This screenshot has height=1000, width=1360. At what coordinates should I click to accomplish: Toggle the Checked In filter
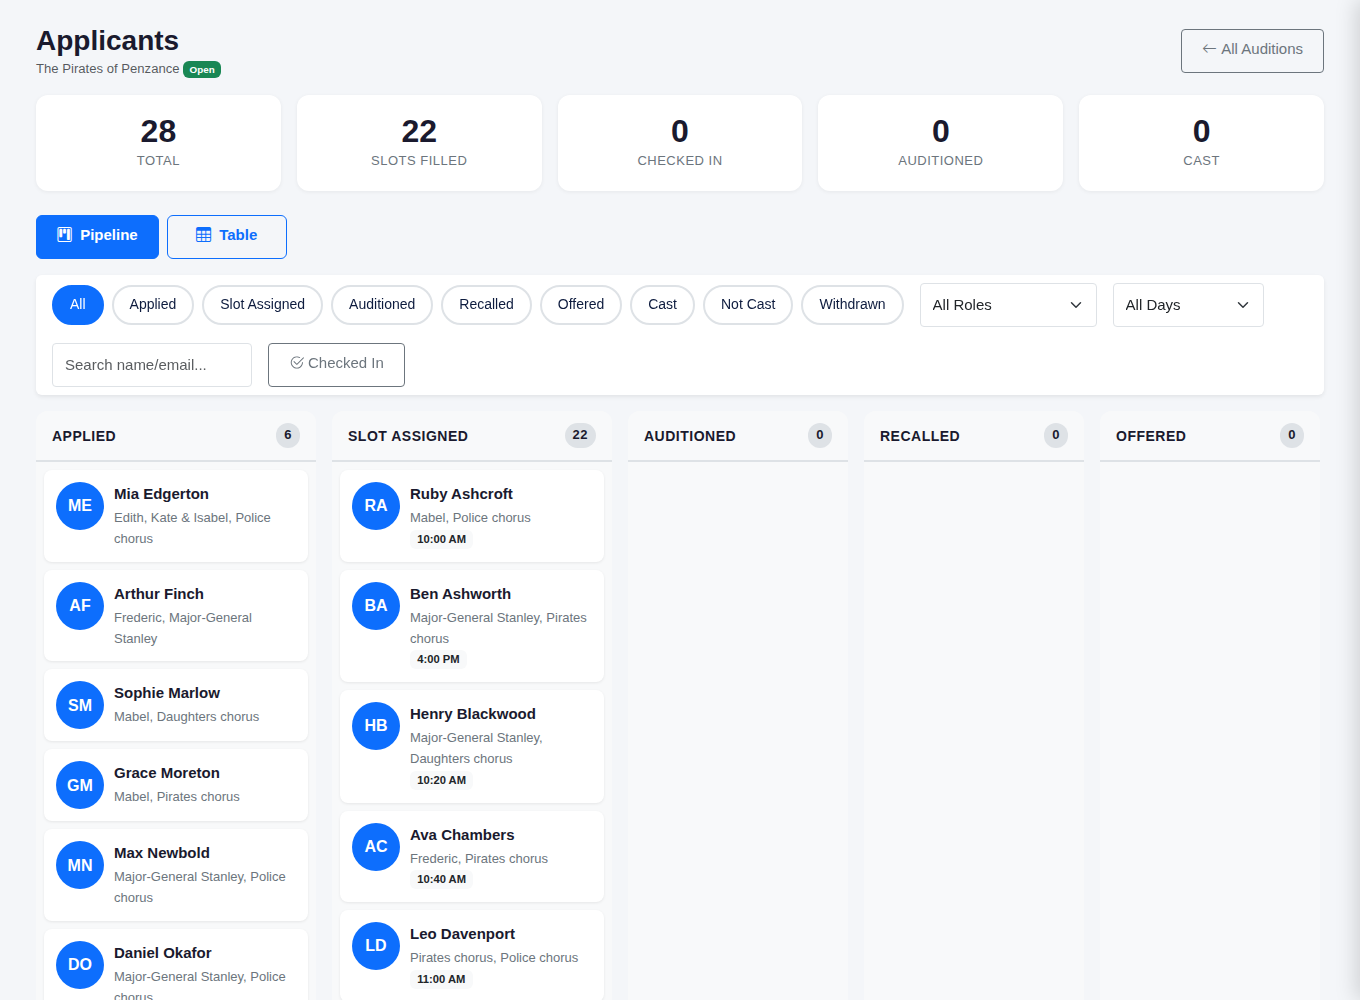[336, 364]
